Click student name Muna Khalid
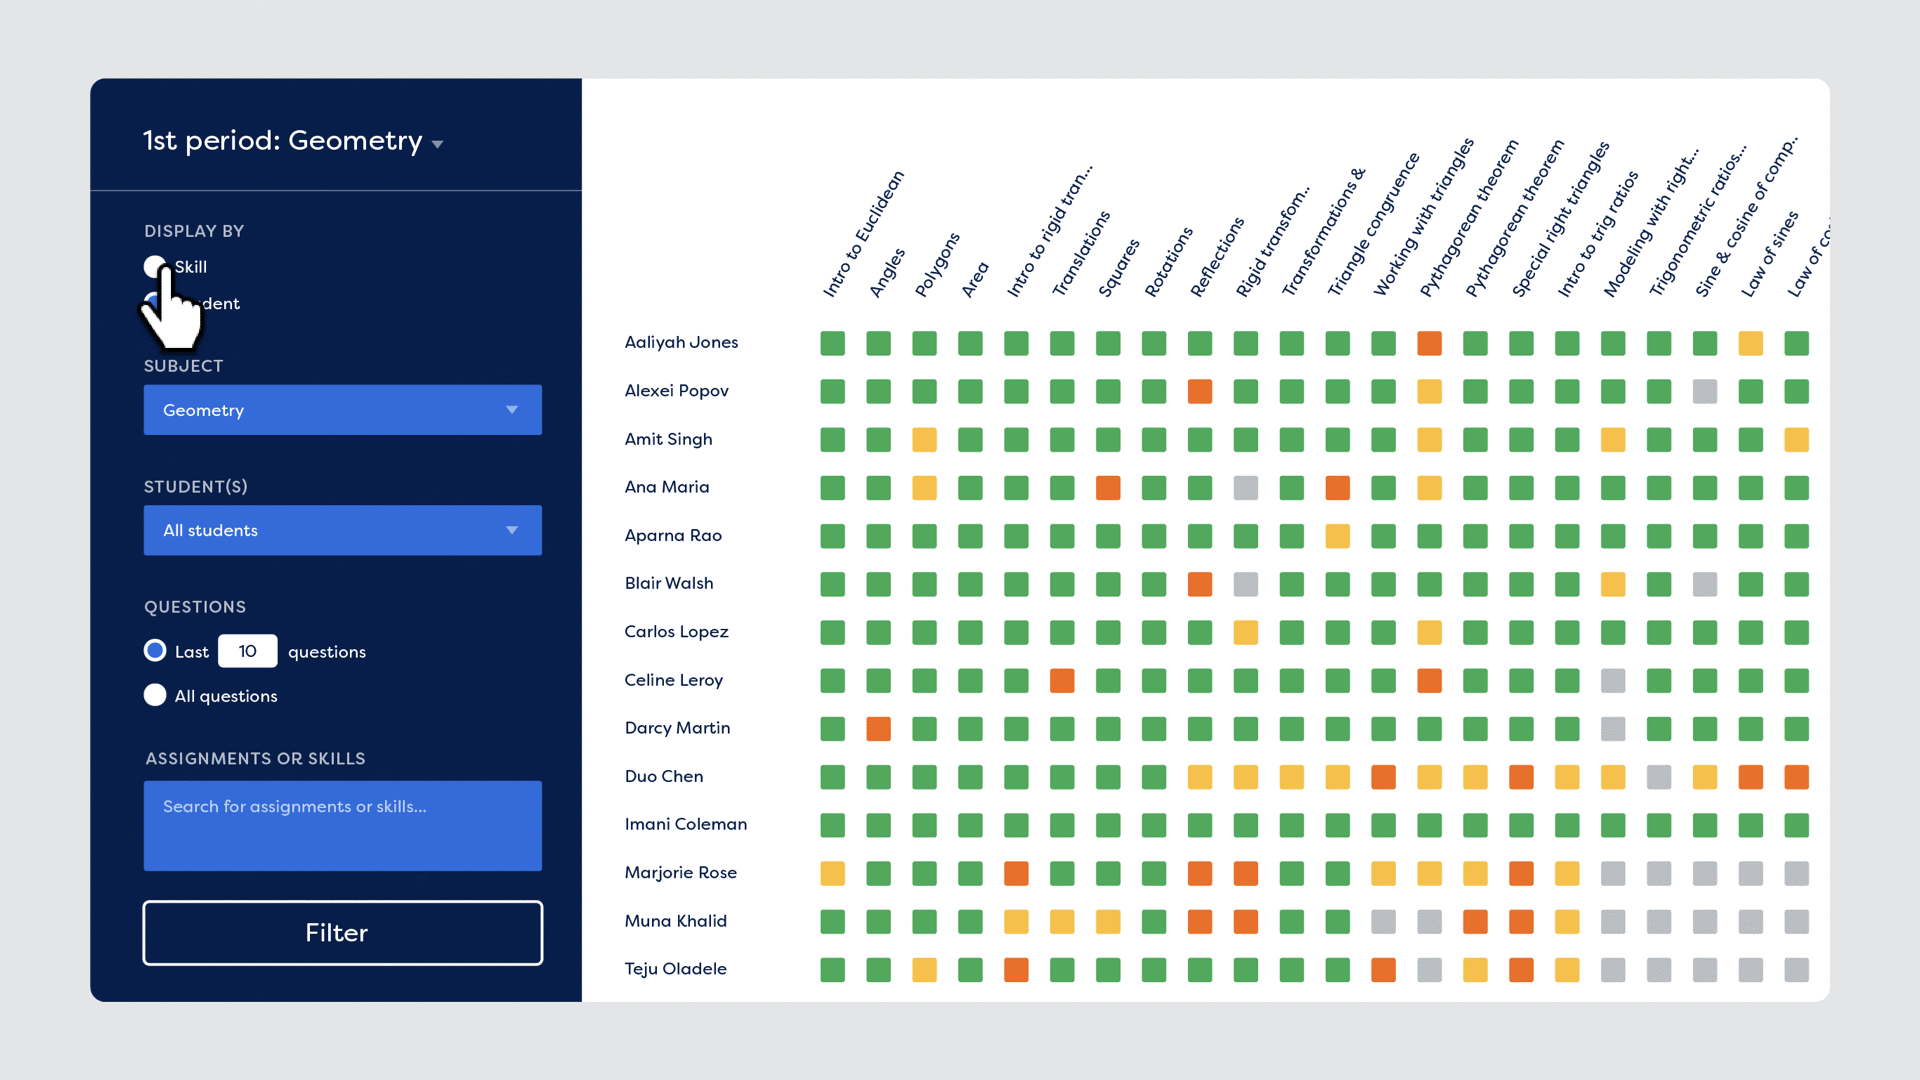Image resolution: width=1920 pixels, height=1080 pixels. tap(675, 920)
